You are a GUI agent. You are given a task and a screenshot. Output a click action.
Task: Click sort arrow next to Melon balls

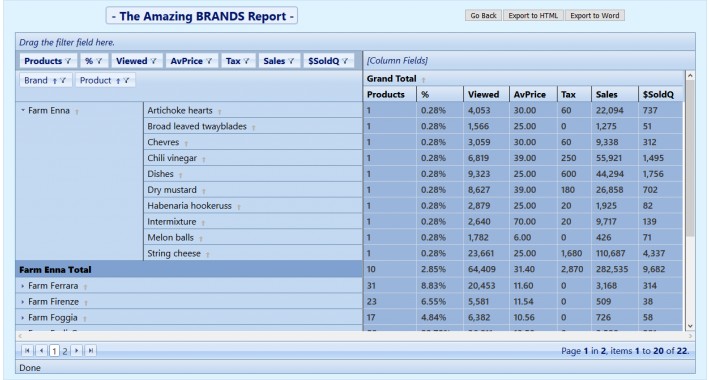coord(201,239)
